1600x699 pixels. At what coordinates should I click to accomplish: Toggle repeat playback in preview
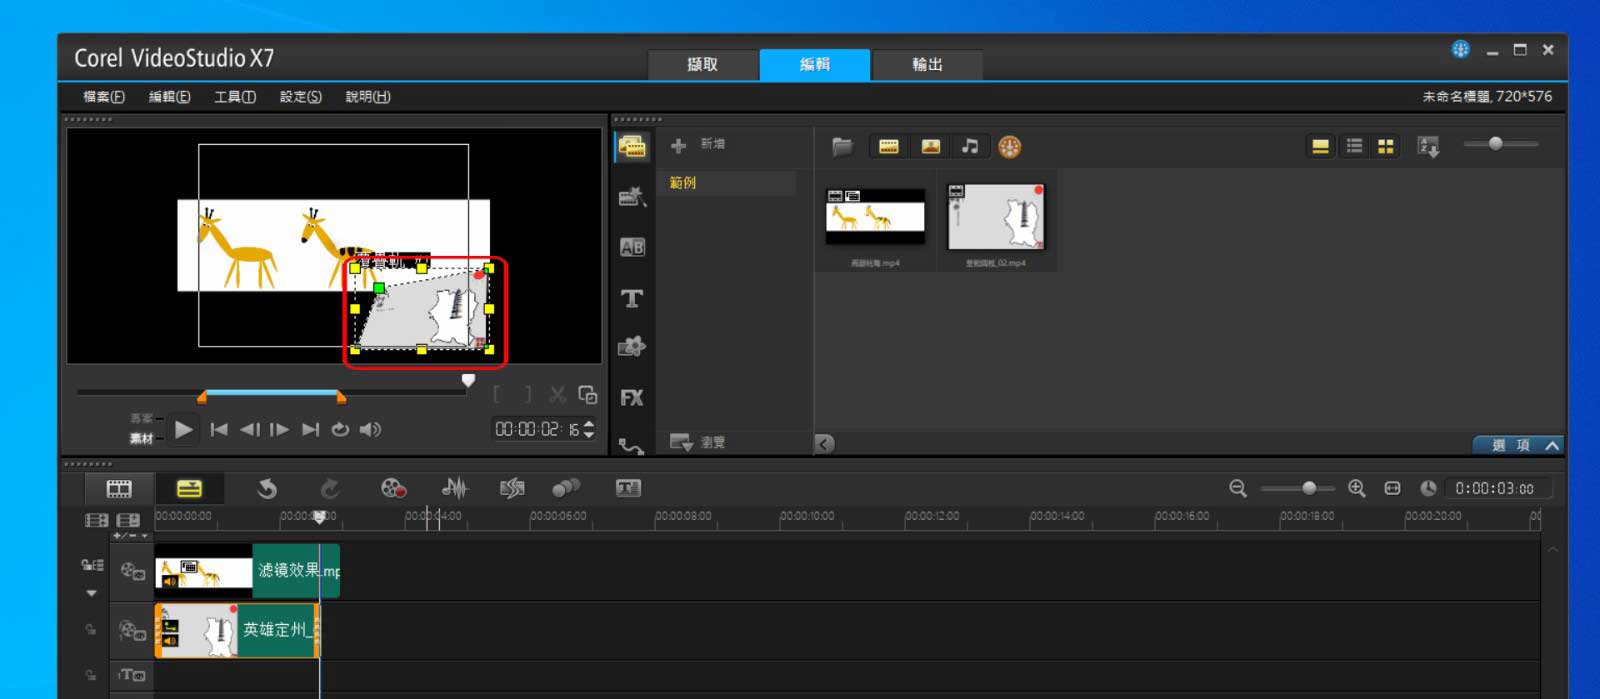pos(340,429)
